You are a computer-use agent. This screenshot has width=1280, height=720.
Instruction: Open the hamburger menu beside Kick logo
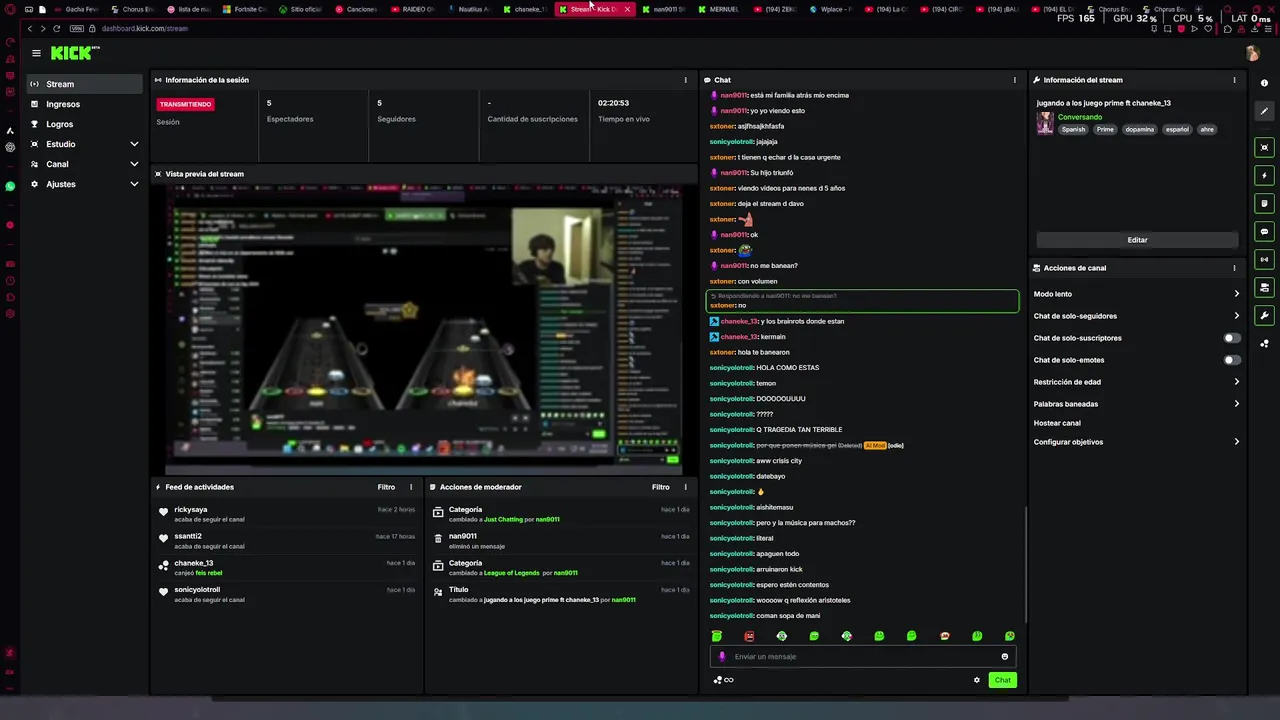point(36,53)
